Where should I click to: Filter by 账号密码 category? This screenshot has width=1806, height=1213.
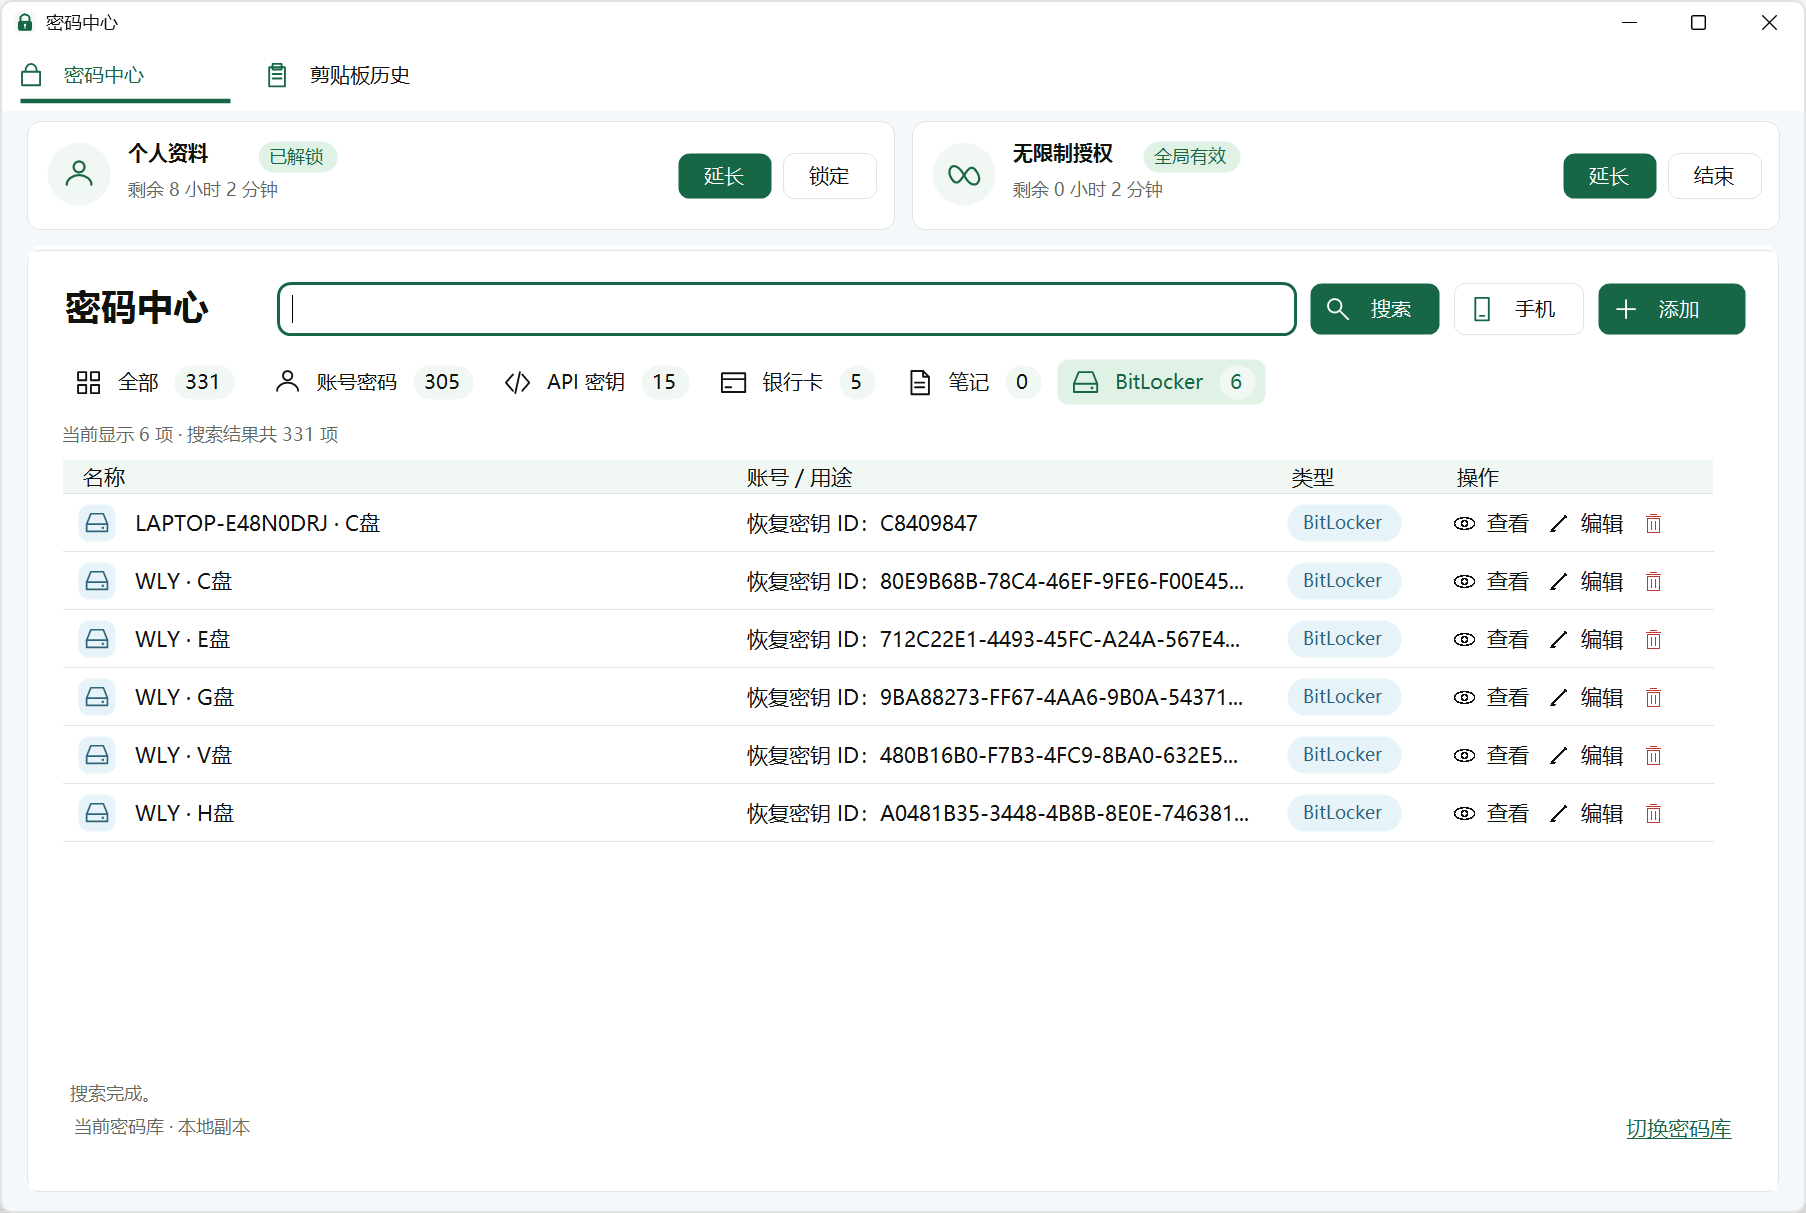click(372, 382)
